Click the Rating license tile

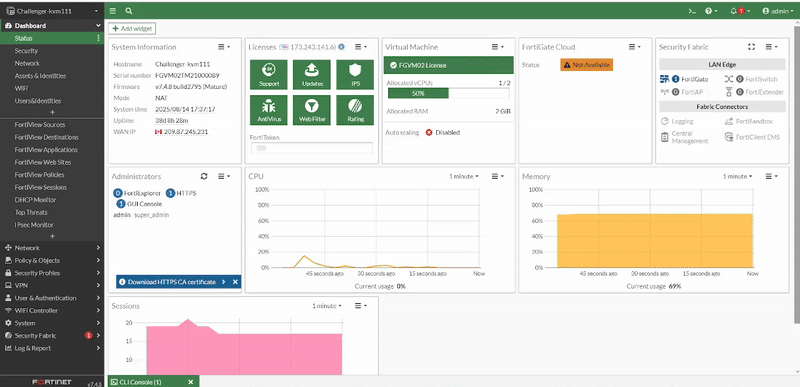coord(355,110)
